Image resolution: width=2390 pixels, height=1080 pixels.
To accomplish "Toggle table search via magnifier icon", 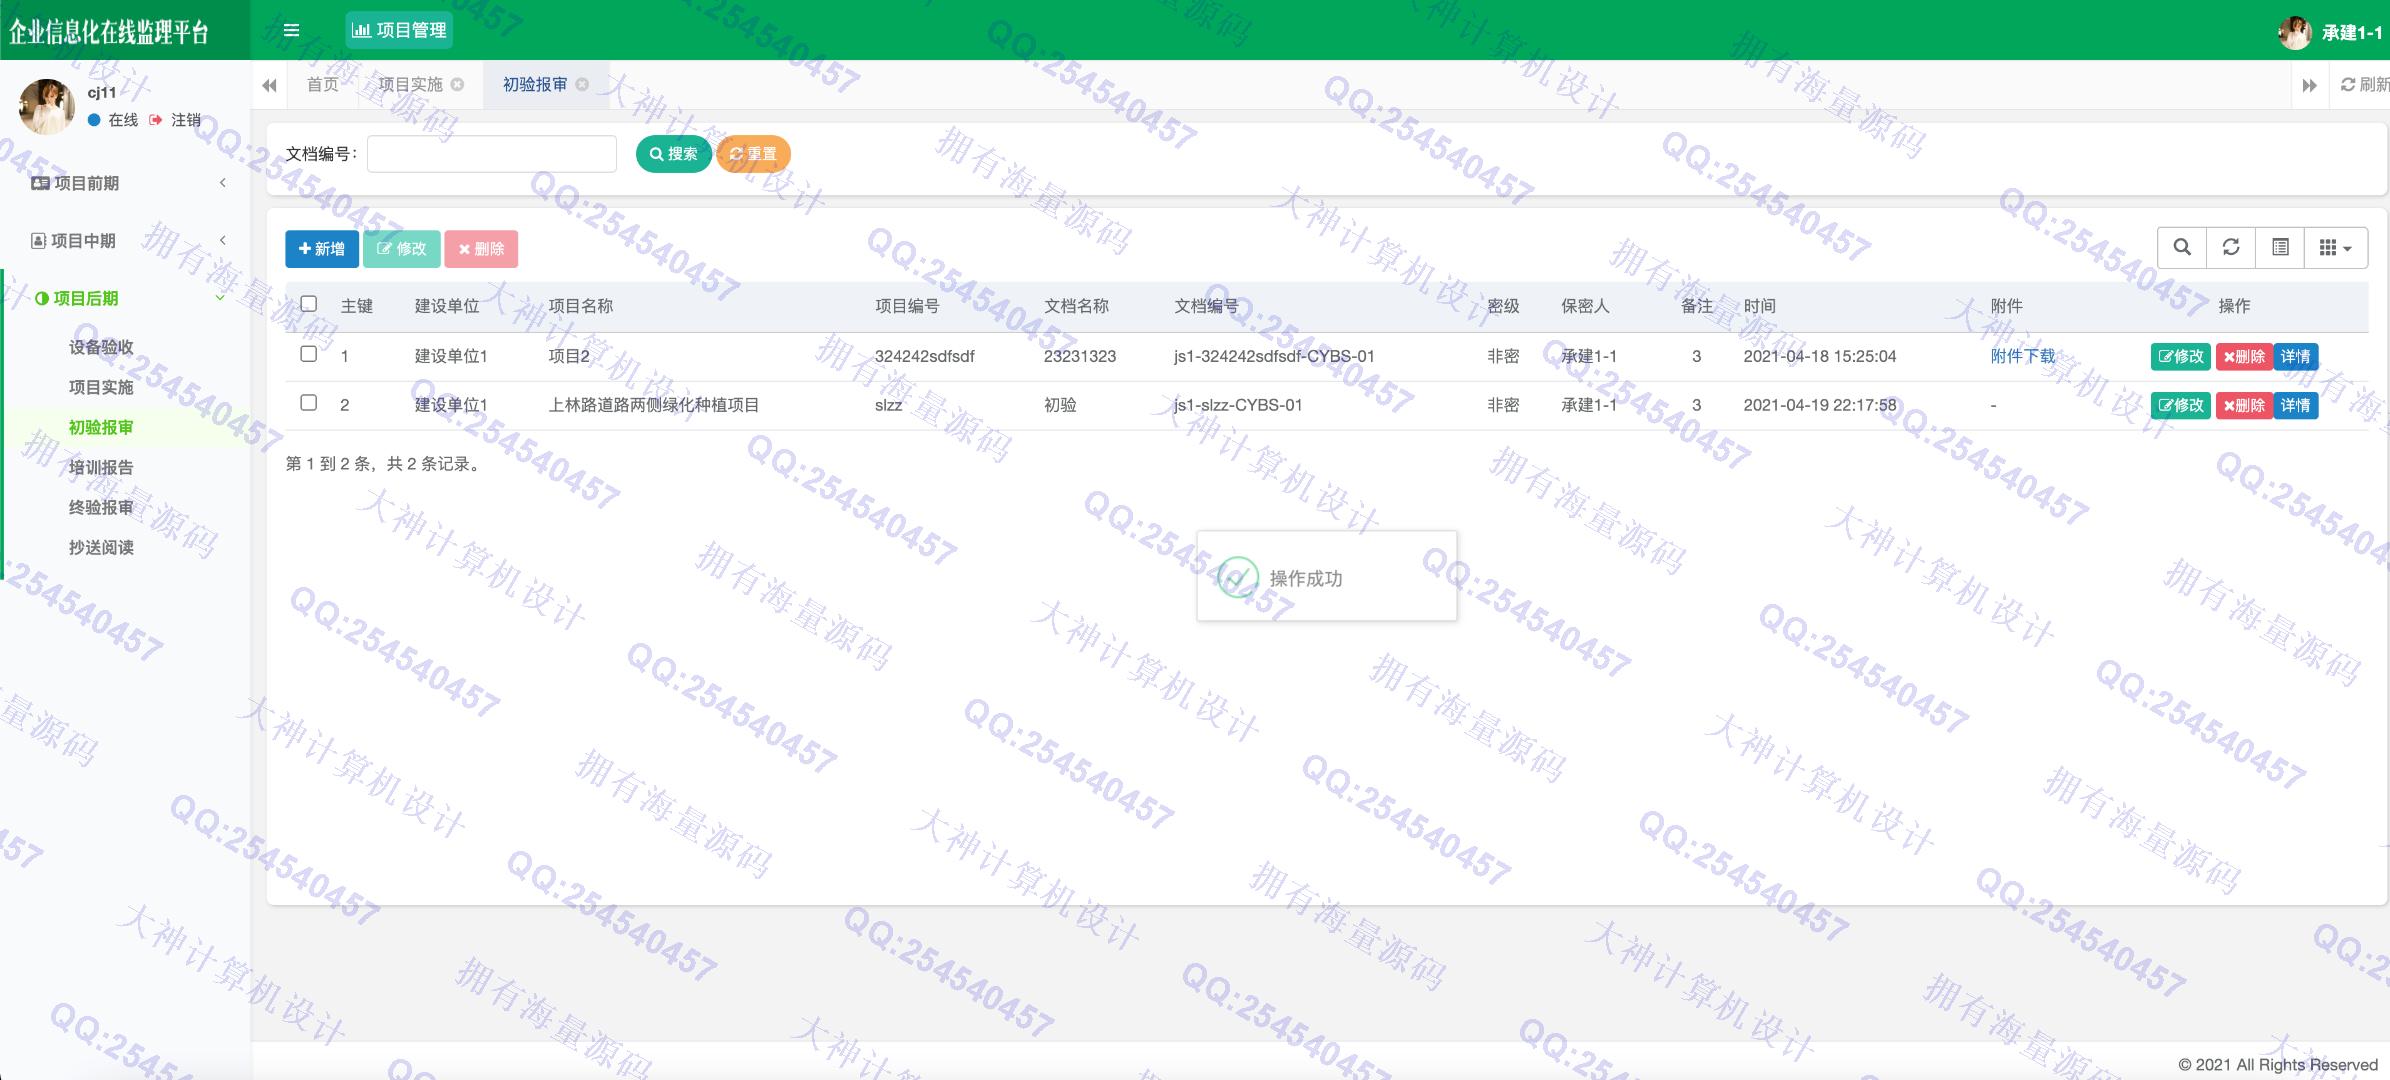I will click(2182, 247).
